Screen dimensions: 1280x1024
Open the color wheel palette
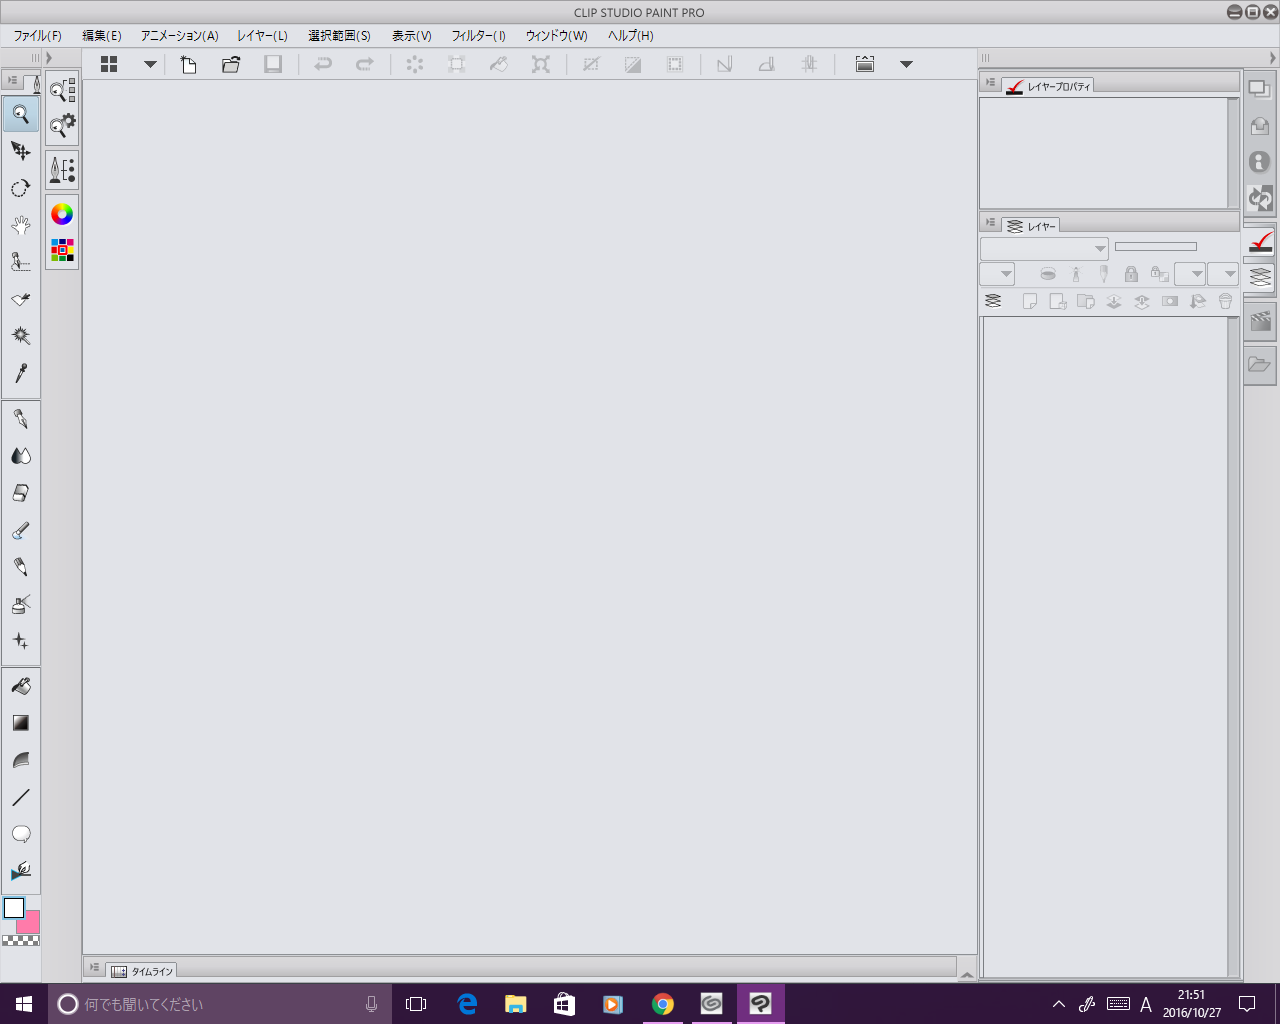click(x=62, y=214)
